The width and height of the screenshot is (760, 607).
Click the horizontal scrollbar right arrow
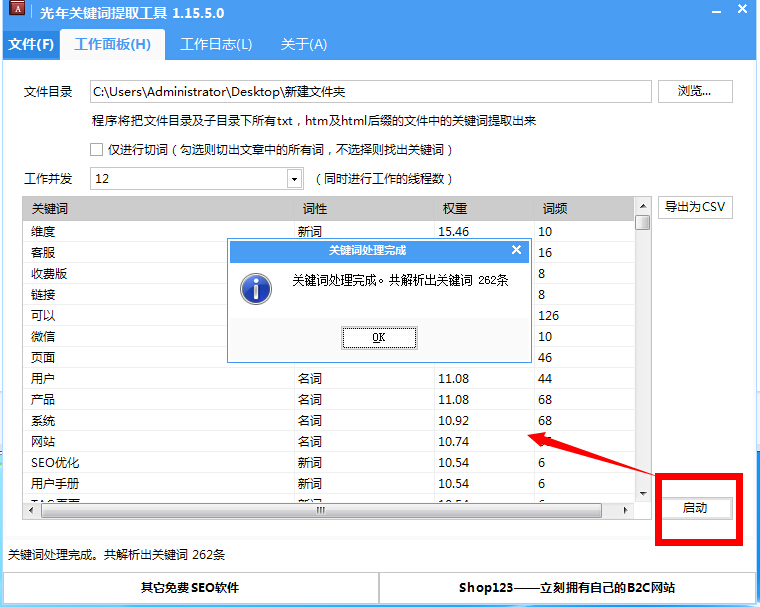pyautogui.click(x=627, y=510)
